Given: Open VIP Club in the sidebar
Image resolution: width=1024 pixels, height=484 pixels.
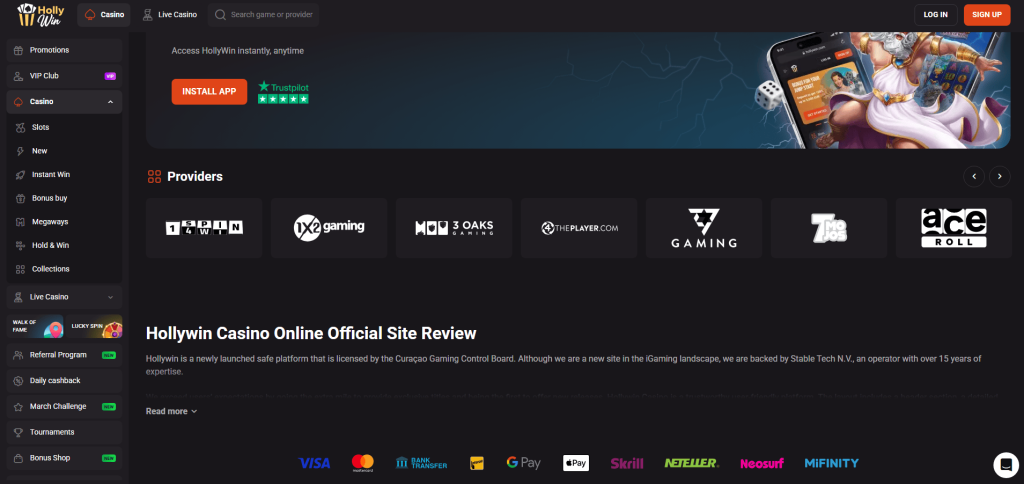Looking at the screenshot, I should point(64,76).
